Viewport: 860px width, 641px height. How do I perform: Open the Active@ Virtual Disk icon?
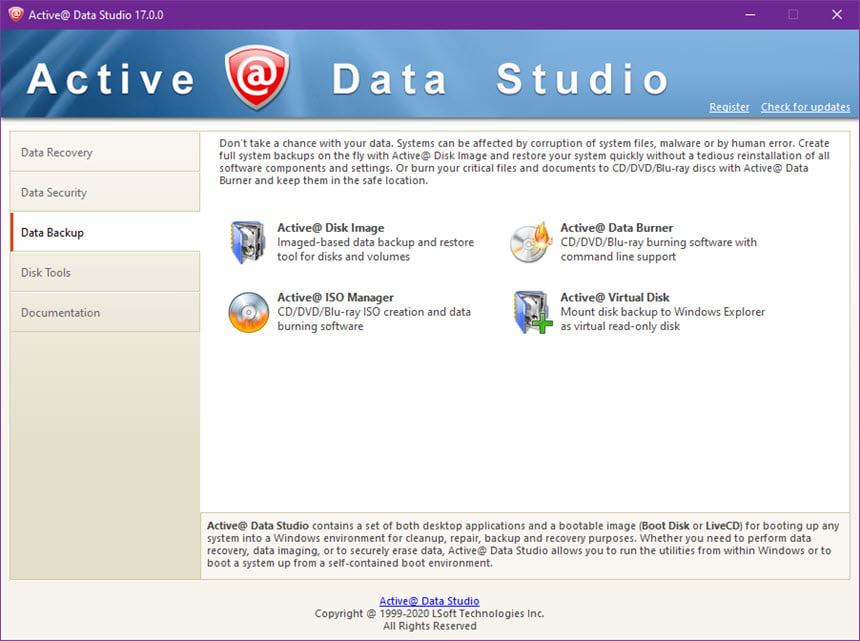click(x=533, y=312)
